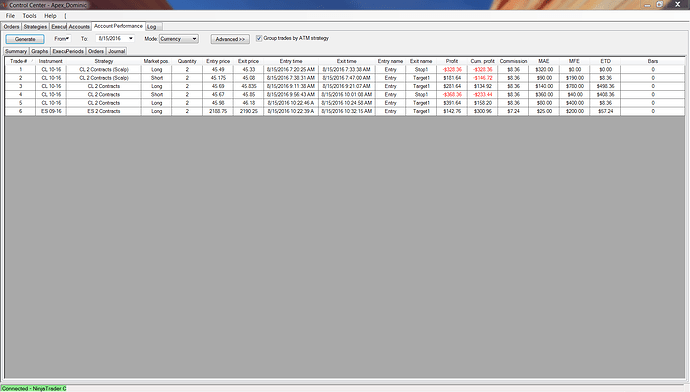Sort by the Profit column header

452,61
